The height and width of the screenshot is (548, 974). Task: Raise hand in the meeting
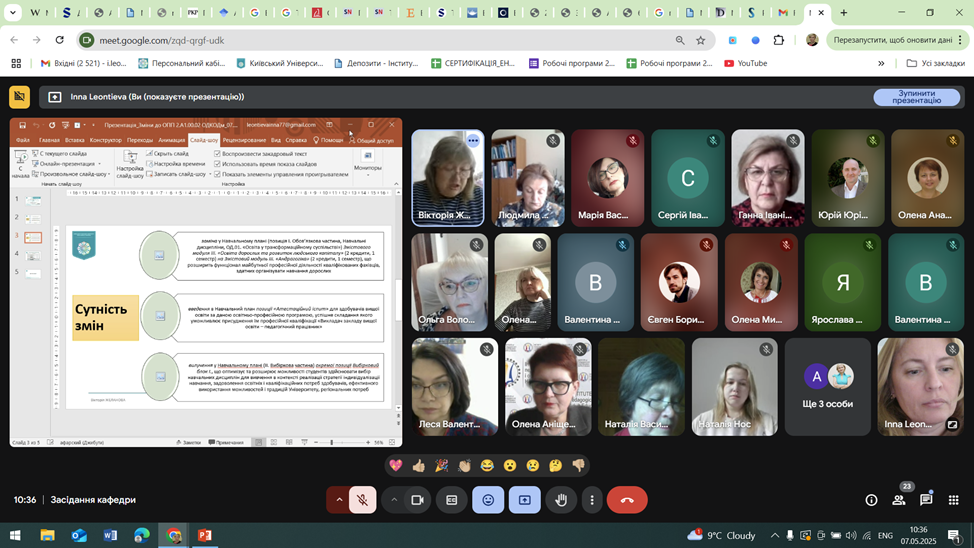click(561, 500)
